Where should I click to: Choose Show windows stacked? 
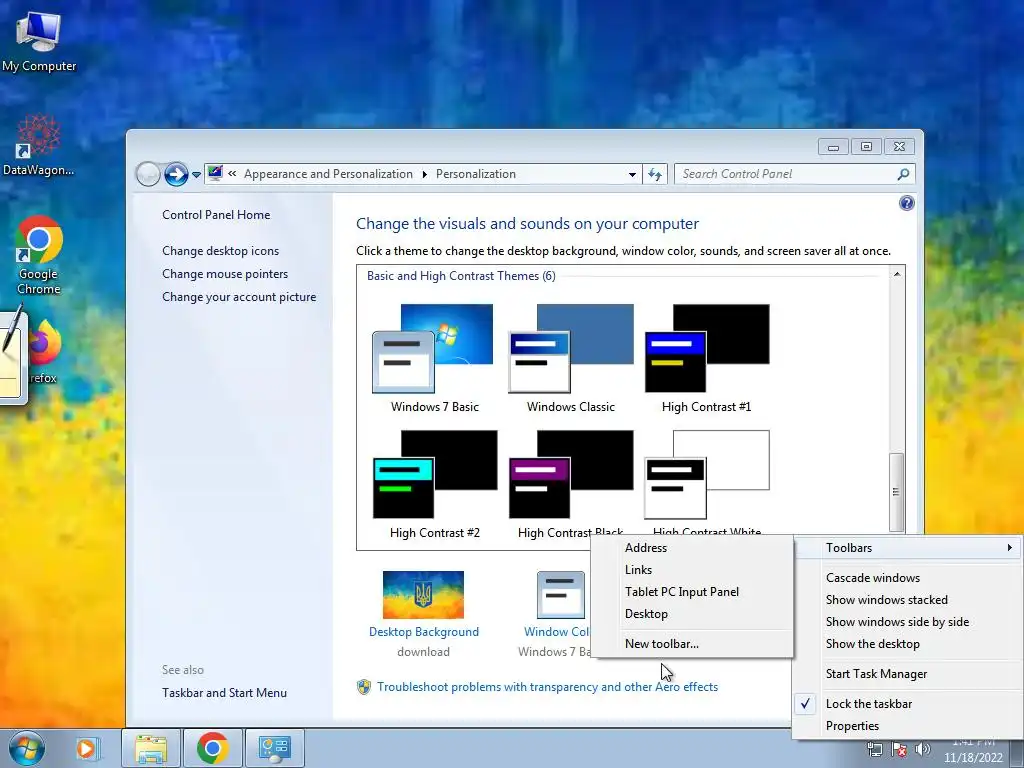click(908, 600)
